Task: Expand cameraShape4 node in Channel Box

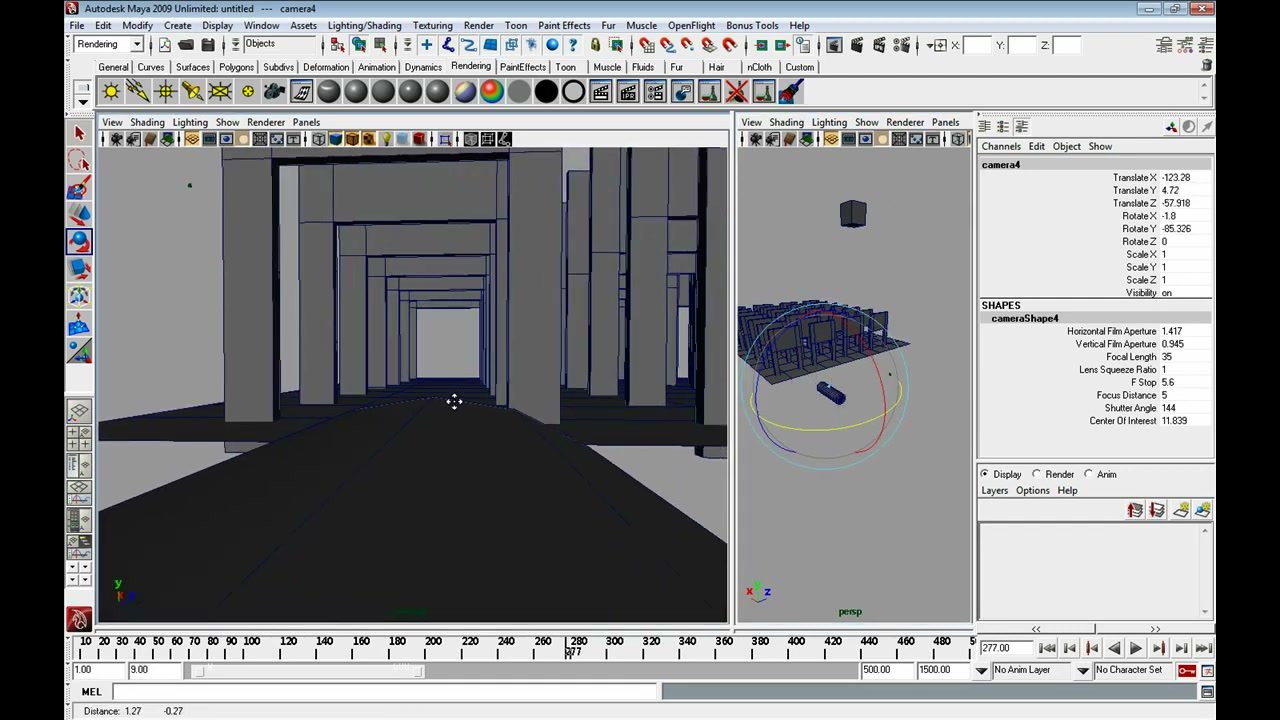Action: [1024, 318]
